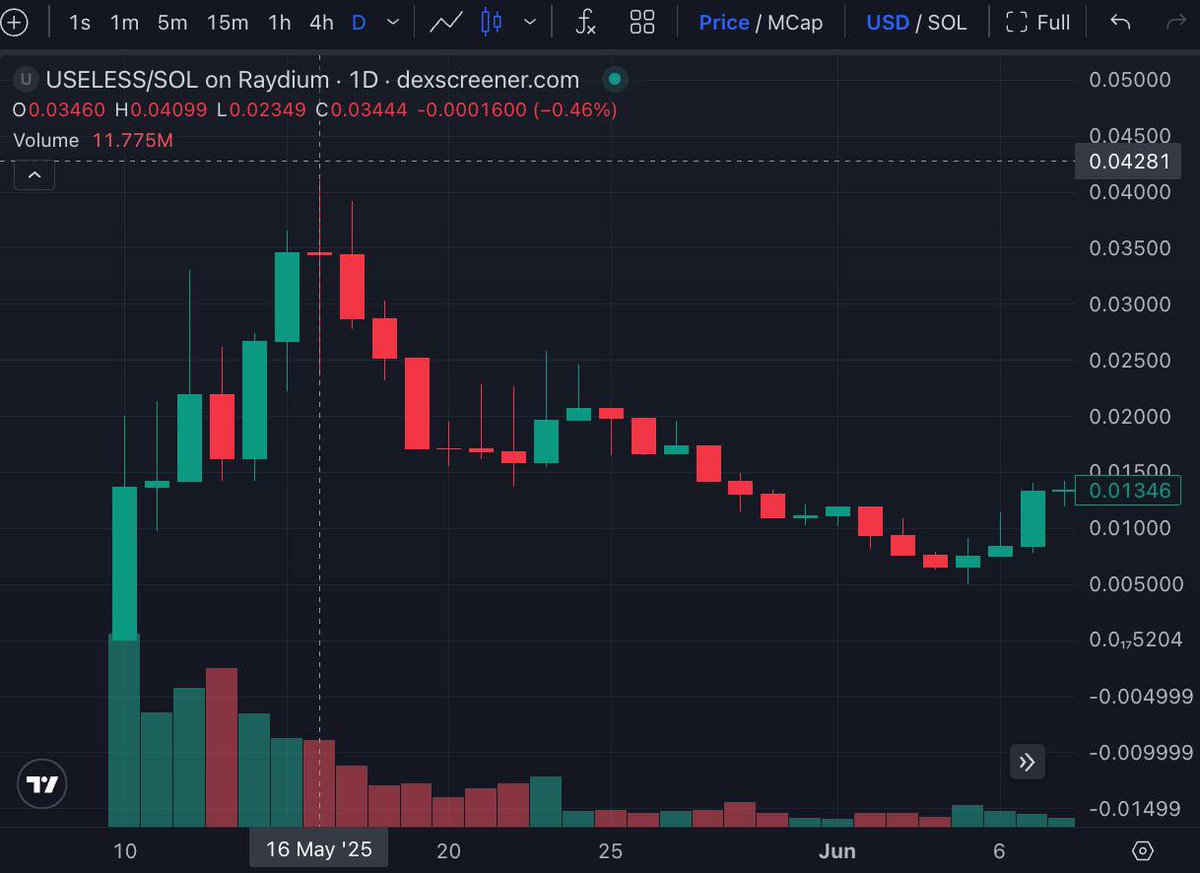Image resolution: width=1200 pixels, height=873 pixels.
Task: Click the U token badge icon
Action: click(x=27, y=80)
